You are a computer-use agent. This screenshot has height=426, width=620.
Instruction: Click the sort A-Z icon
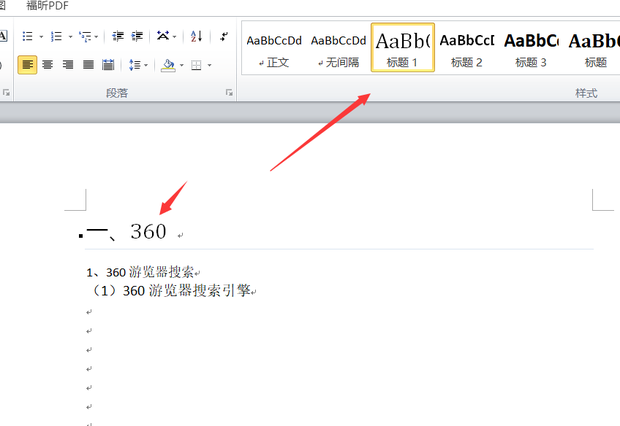pos(196,37)
